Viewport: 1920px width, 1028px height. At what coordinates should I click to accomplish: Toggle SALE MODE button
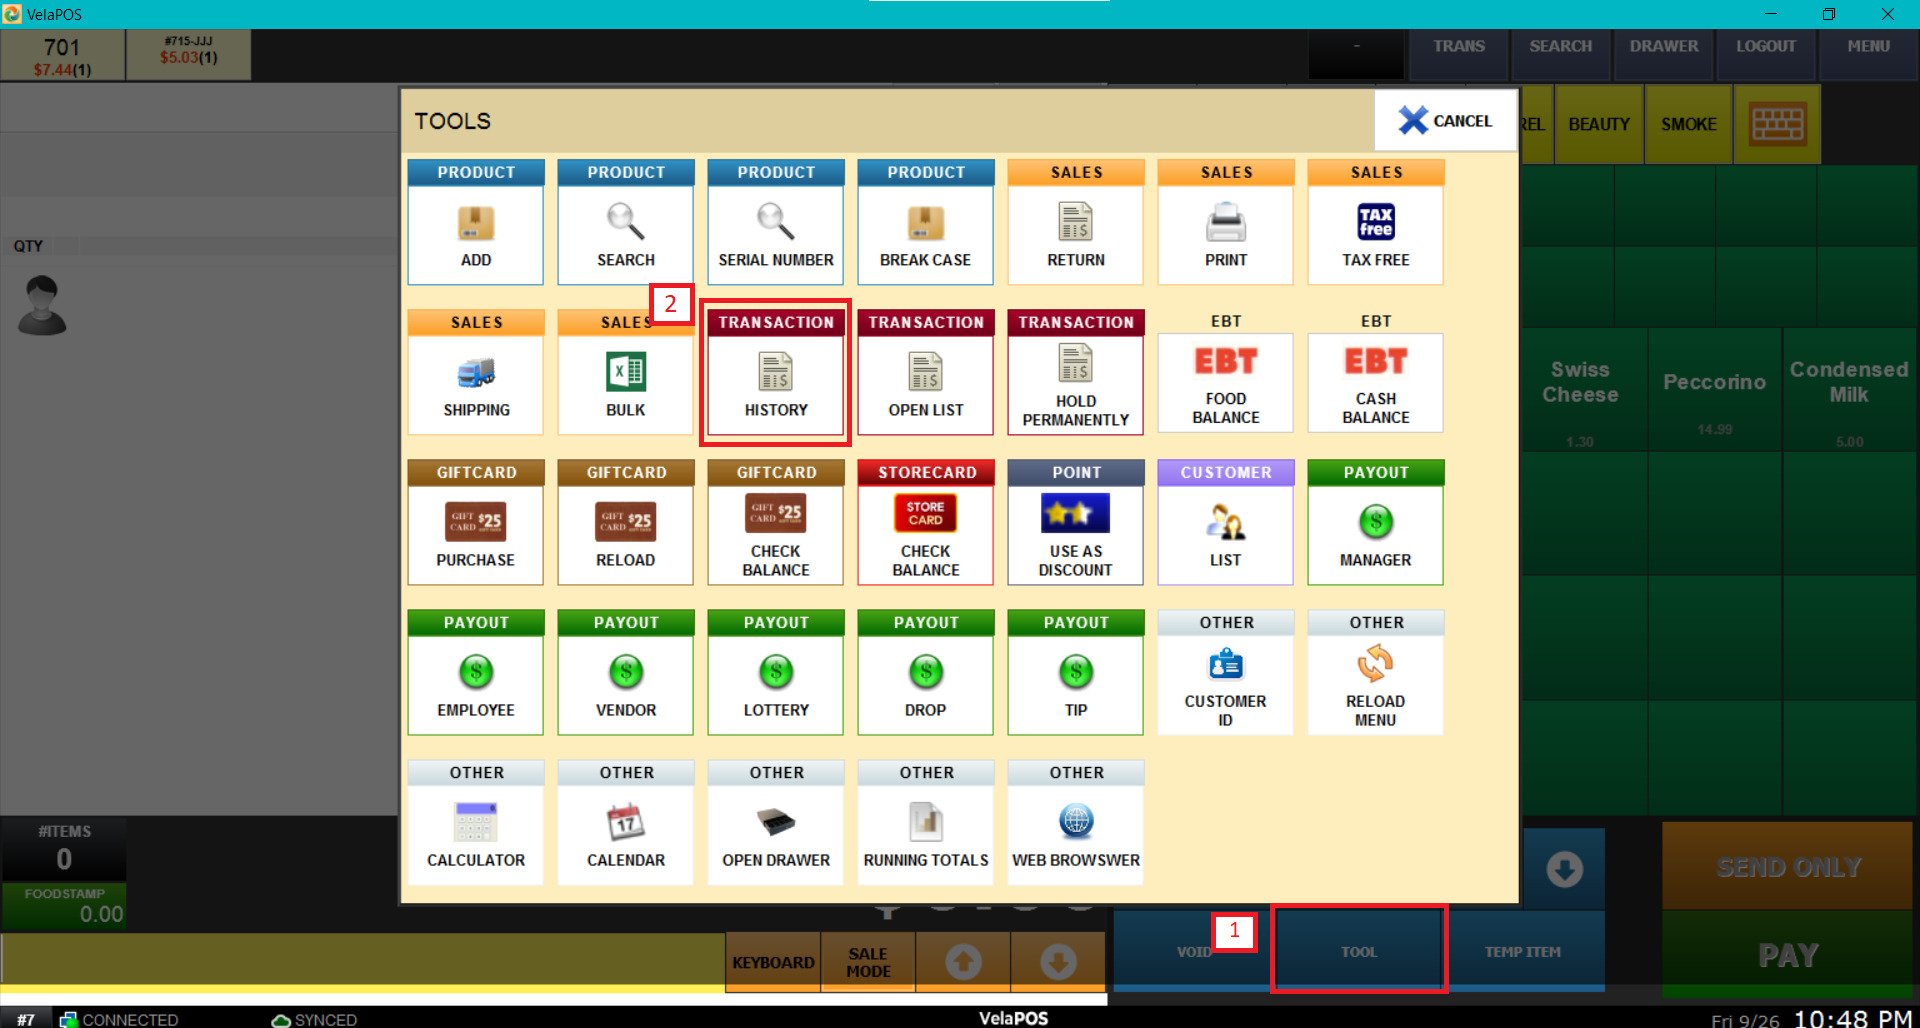(867, 962)
